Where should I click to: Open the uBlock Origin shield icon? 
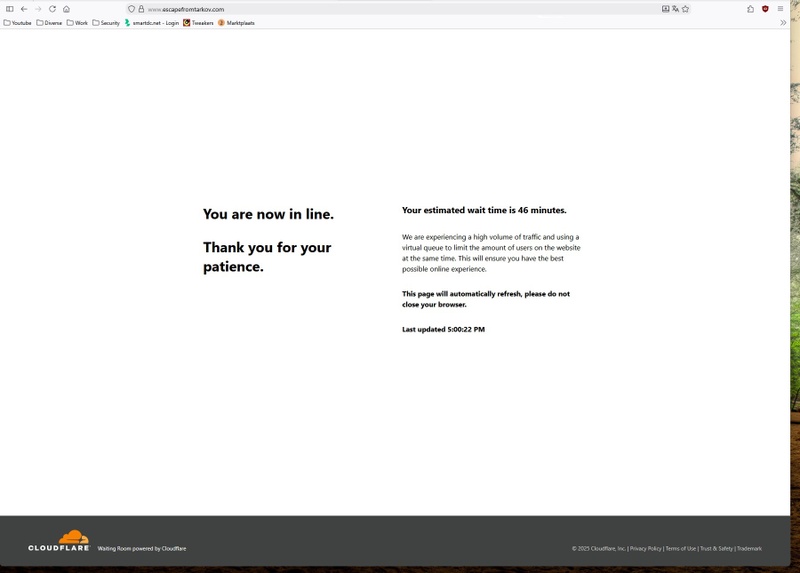pos(765,9)
